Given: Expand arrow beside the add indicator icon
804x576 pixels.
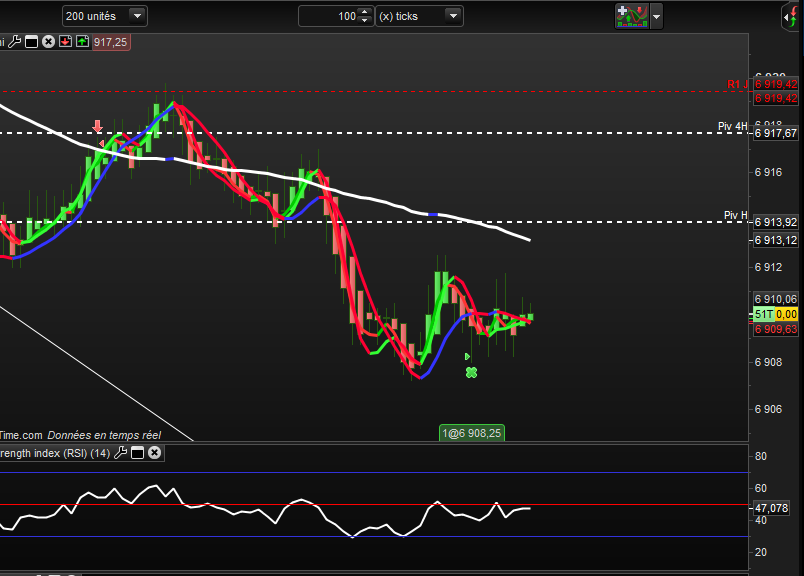Looking at the screenshot, I should pos(656,16).
